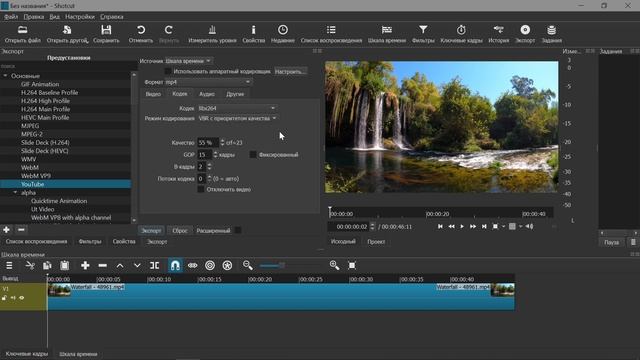Toggle V1 track visibility eye
This screenshot has width=640, height=360.
[x=22, y=298]
